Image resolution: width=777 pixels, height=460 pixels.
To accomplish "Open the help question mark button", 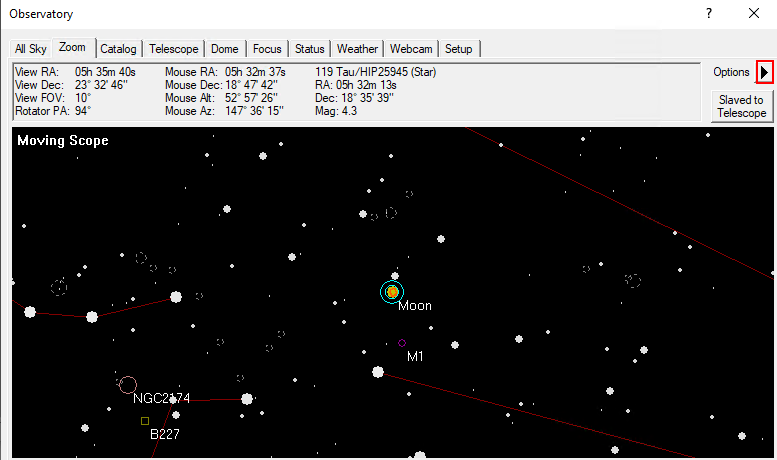I will pyautogui.click(x=708, y=14).
